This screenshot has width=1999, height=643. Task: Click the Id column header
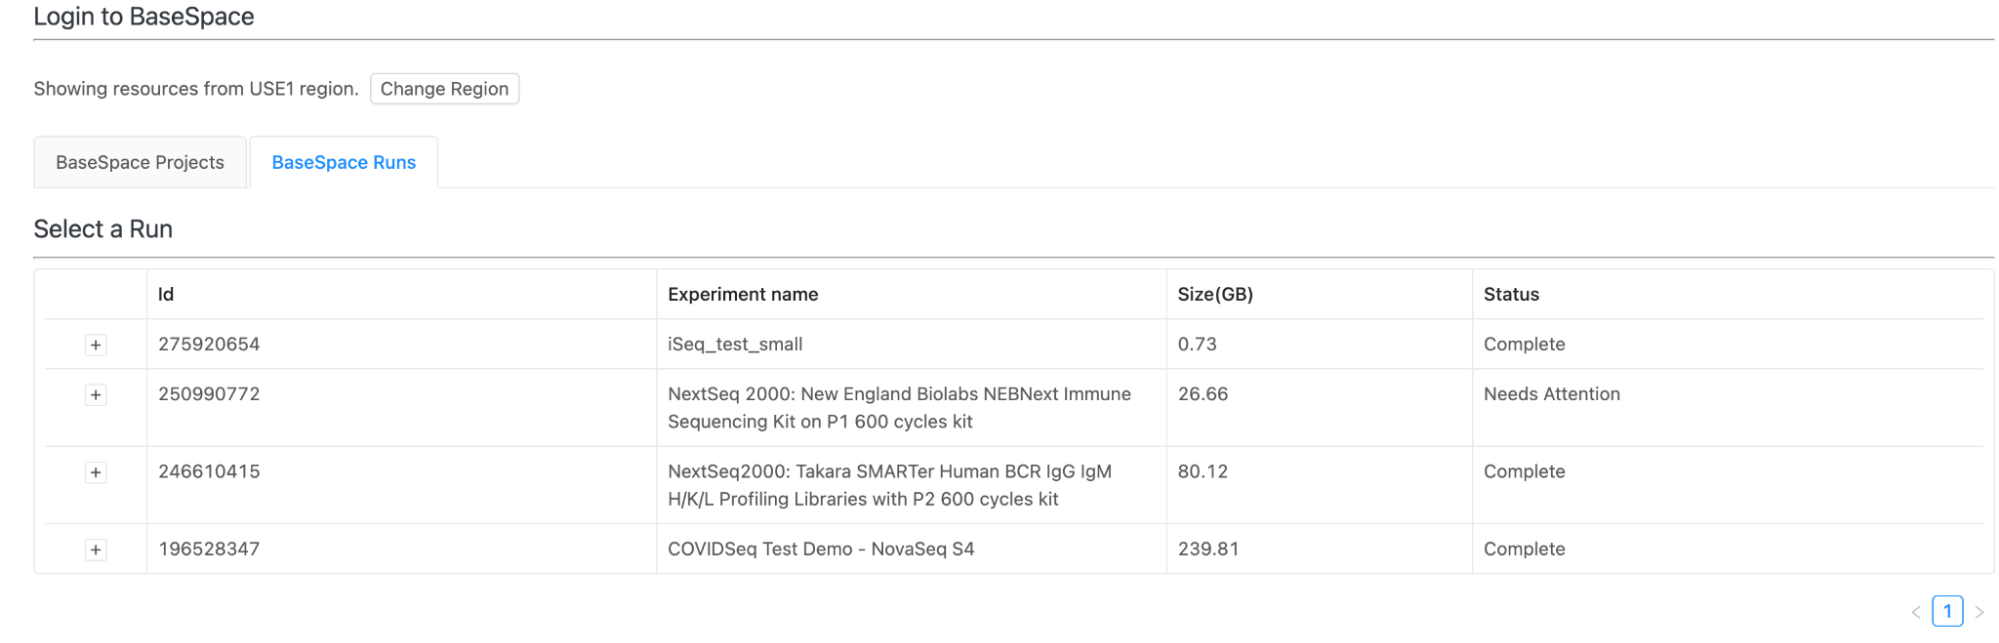pos(166,294)
